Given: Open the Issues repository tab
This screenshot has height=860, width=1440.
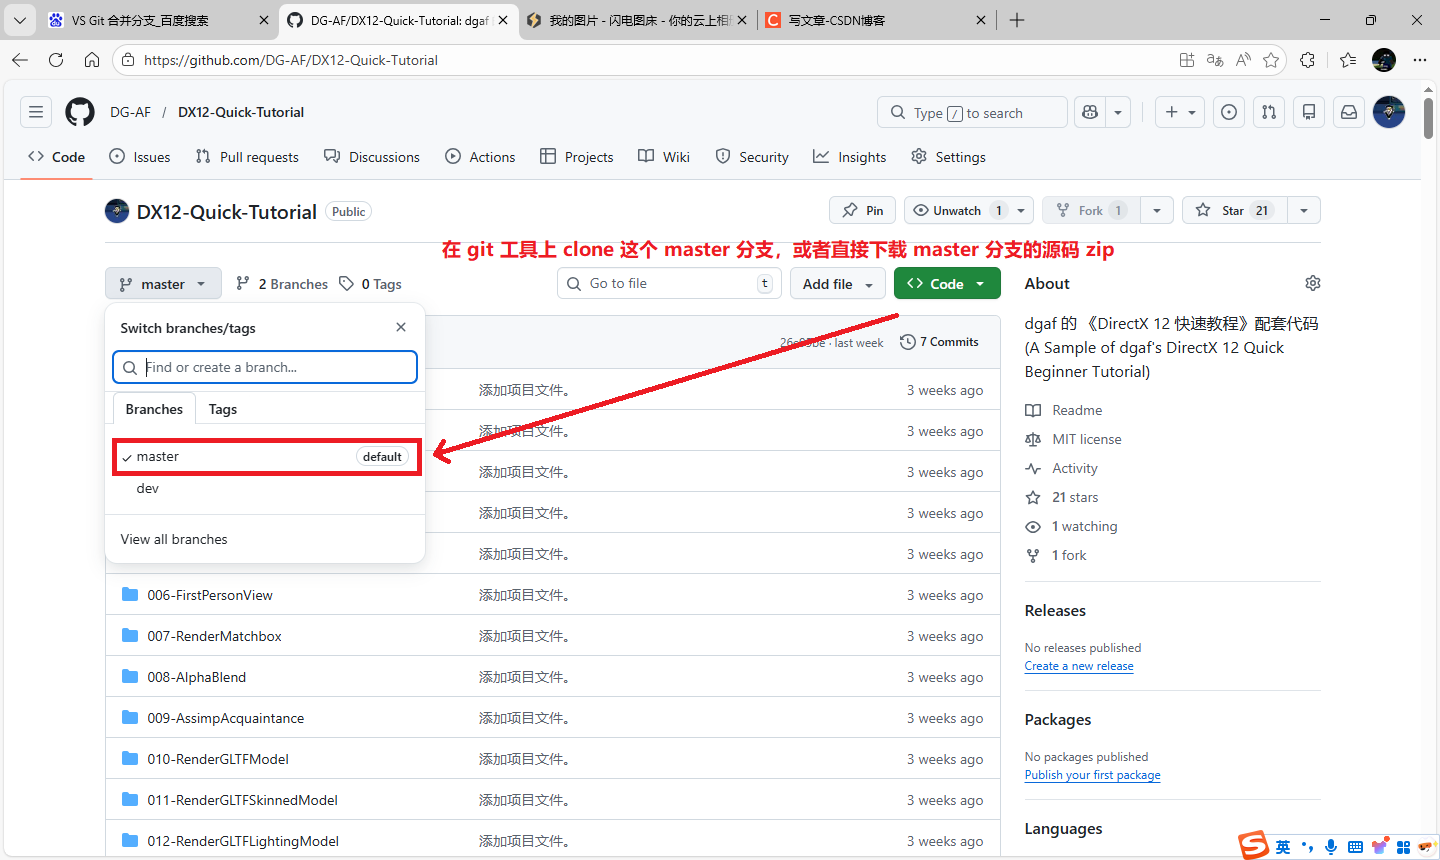Looking at the screenshot, I should [x=140, y=157].
